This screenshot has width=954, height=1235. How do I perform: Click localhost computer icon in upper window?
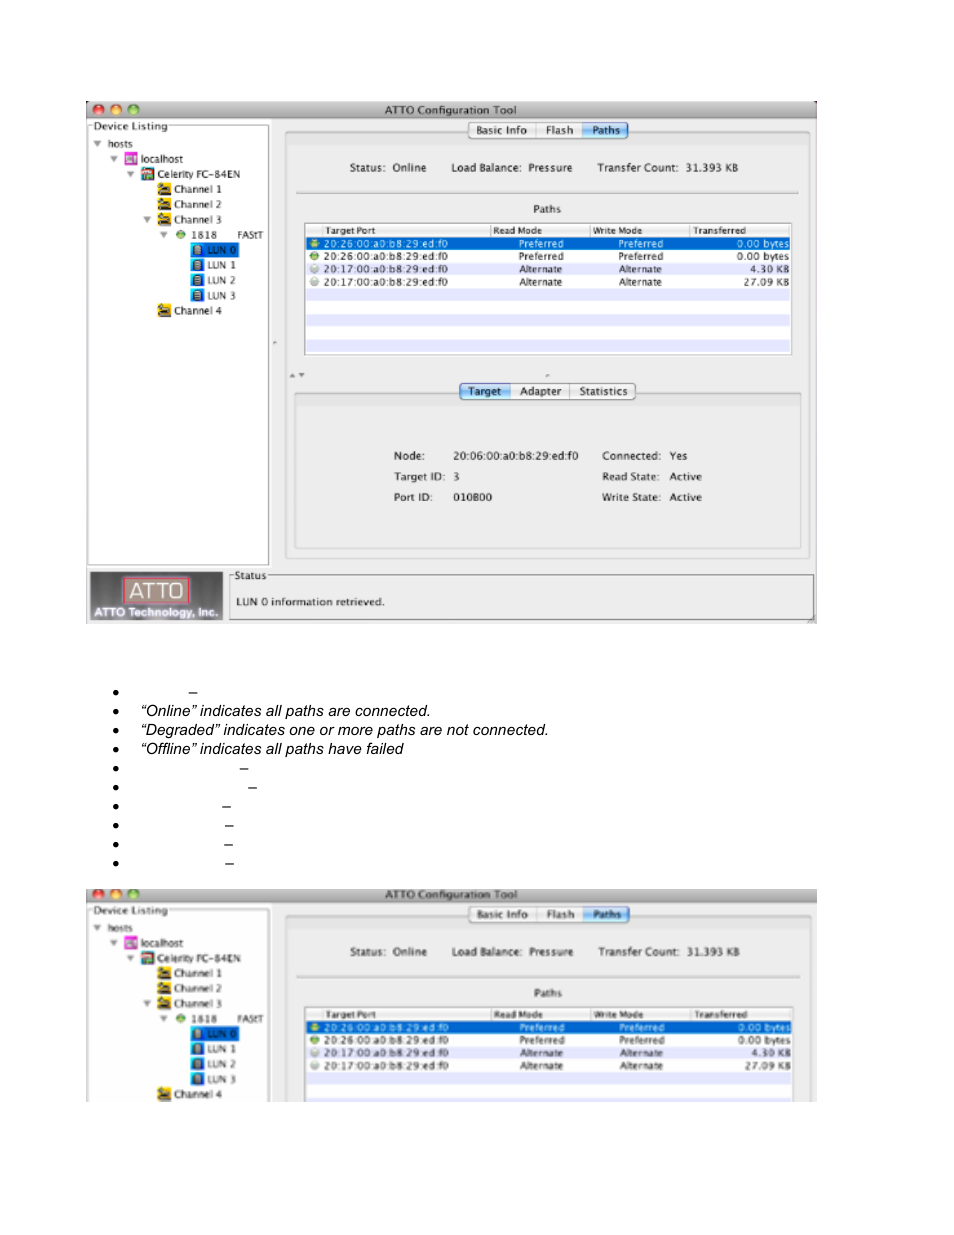click(131, 159)
